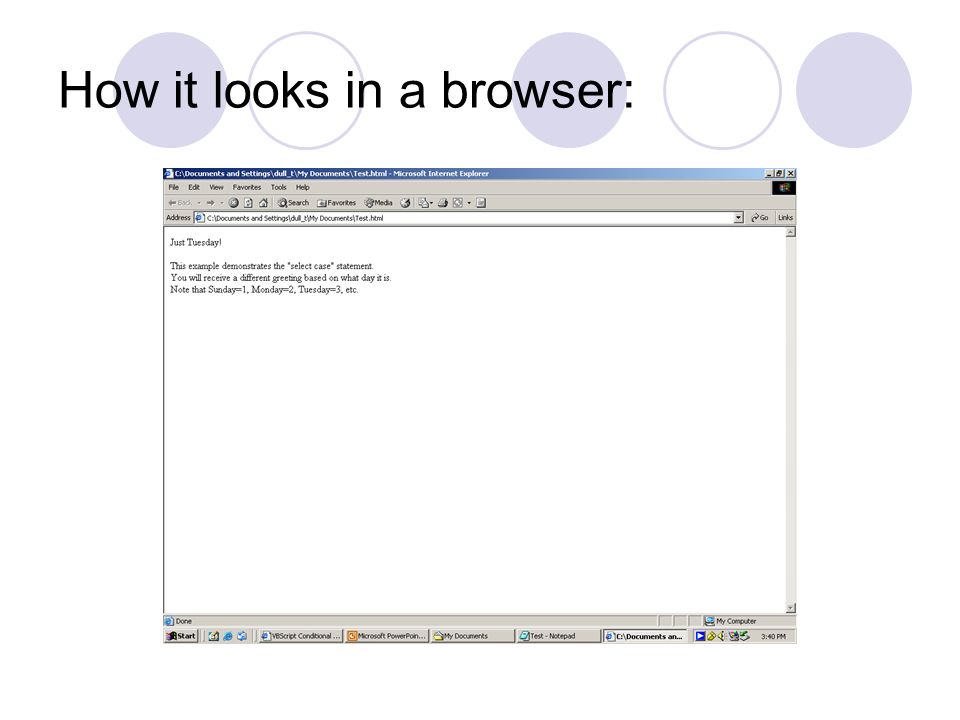The height and width of the screenshot is (720, 960).
Task: Click the Go button beside address bar
Action: 760,217
